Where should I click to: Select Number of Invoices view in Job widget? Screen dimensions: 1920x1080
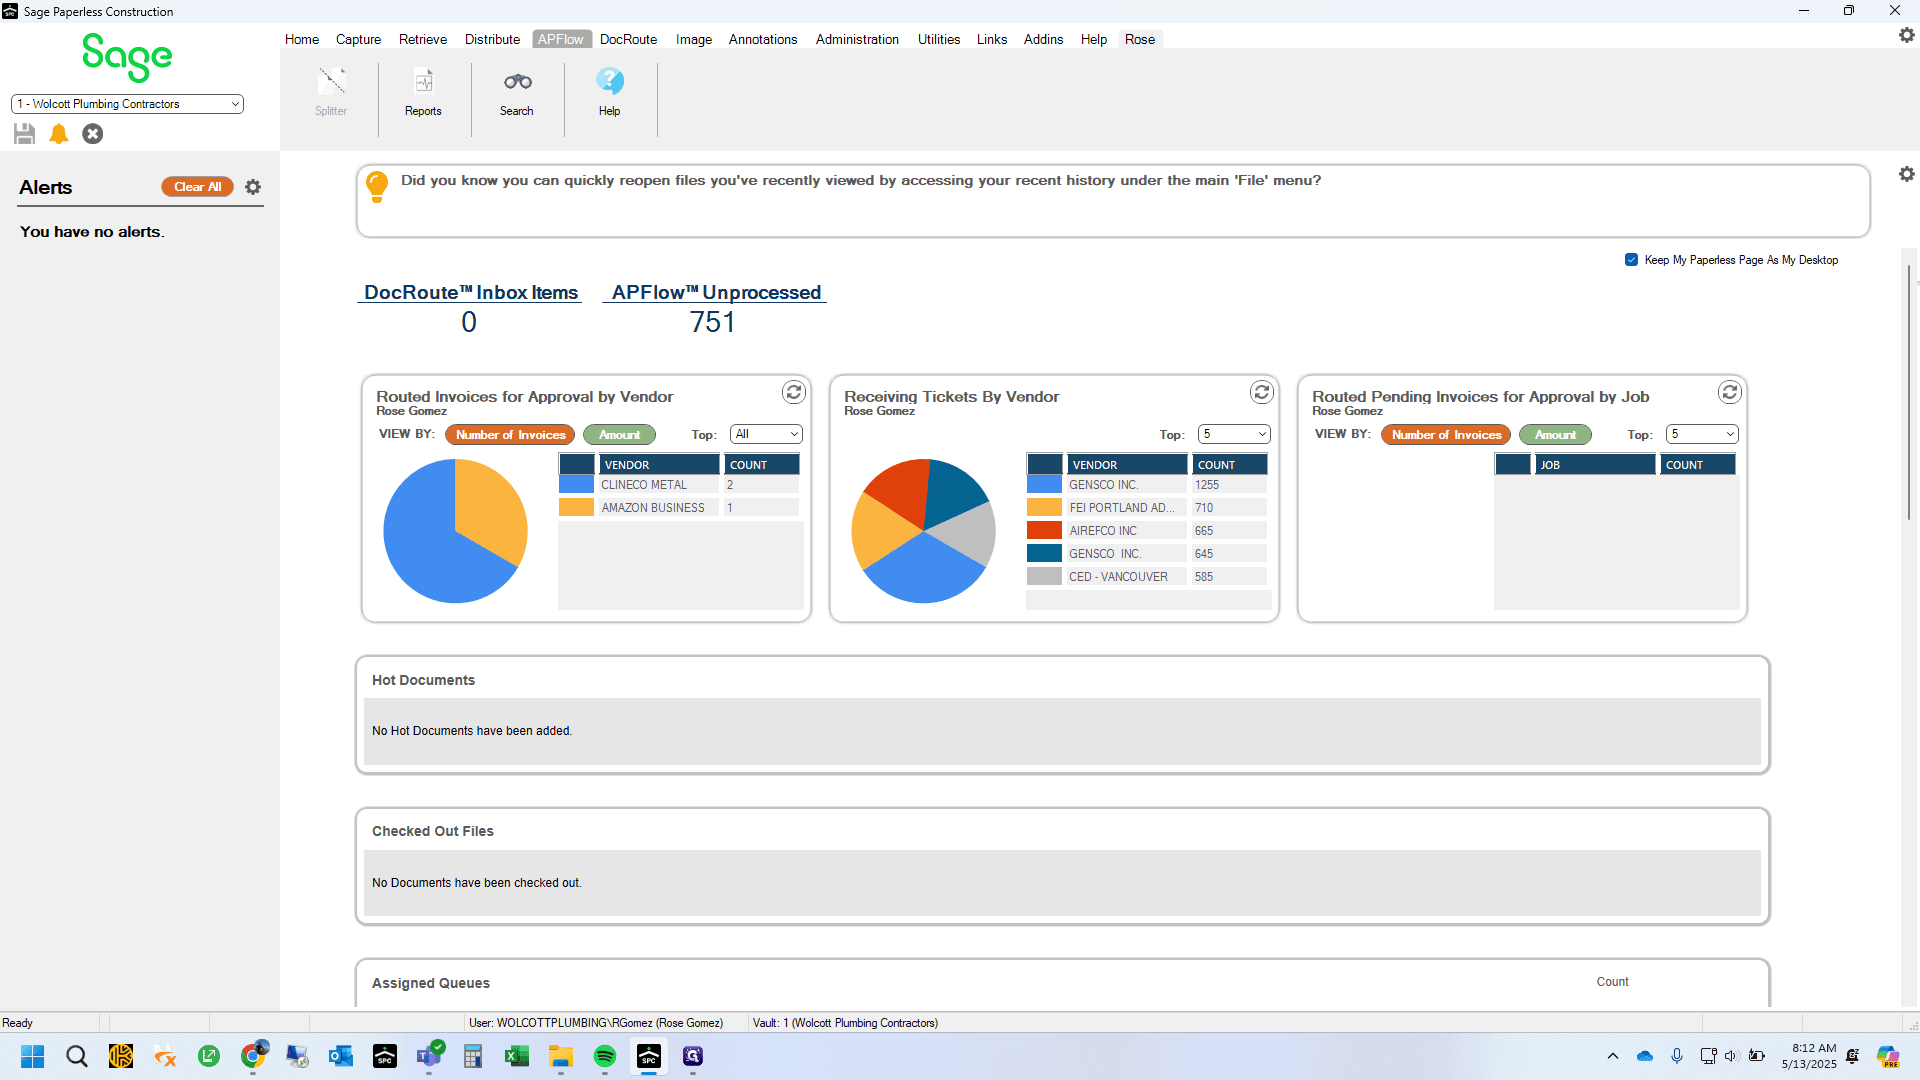pyautogui.click(x=1446, y=435)
